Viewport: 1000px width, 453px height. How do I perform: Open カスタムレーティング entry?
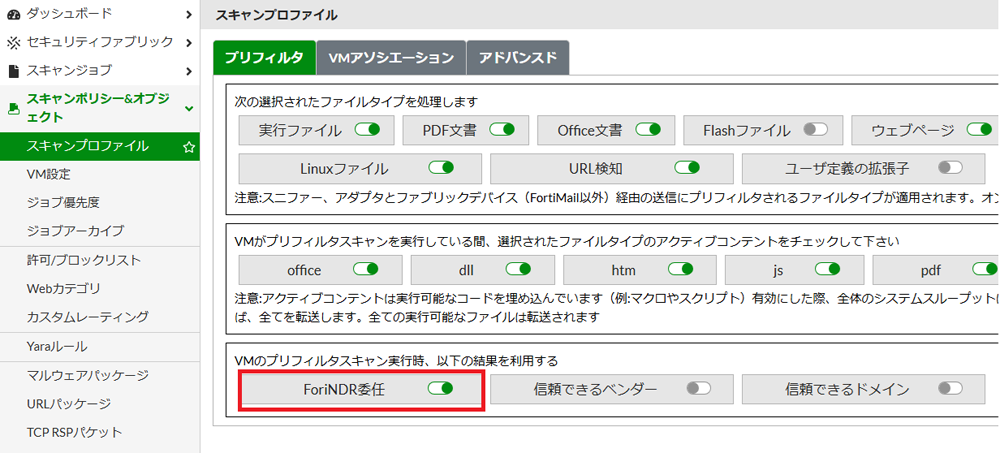pyautogui.click(x=100, y=316)
